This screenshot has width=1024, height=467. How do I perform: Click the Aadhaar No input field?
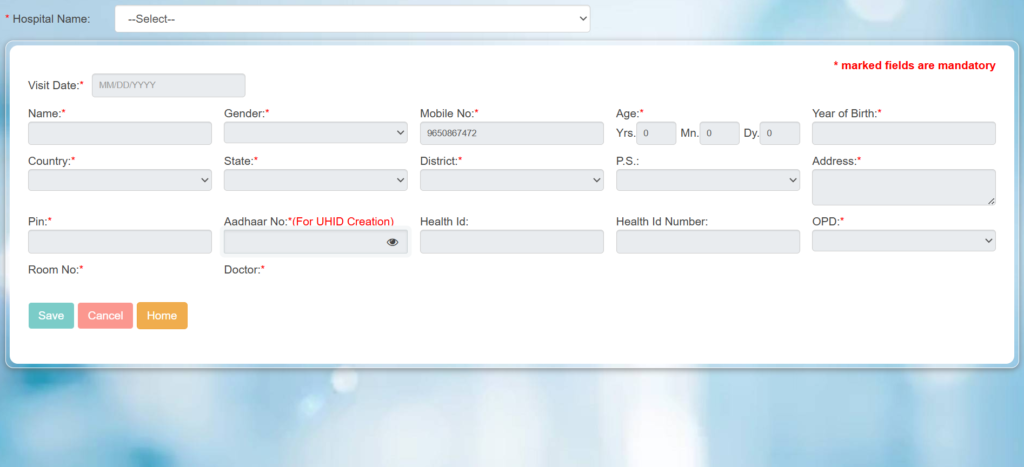(x=315, y=242)
